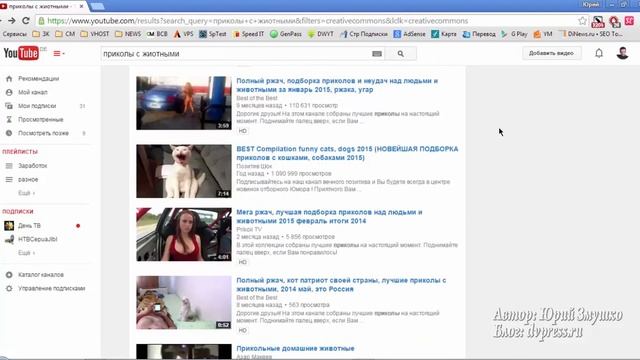The height and width of the screenshot is (360, 640).
Task: Click the НТВСериаЛЫ channel icon
Action: (x=9, y=239)
